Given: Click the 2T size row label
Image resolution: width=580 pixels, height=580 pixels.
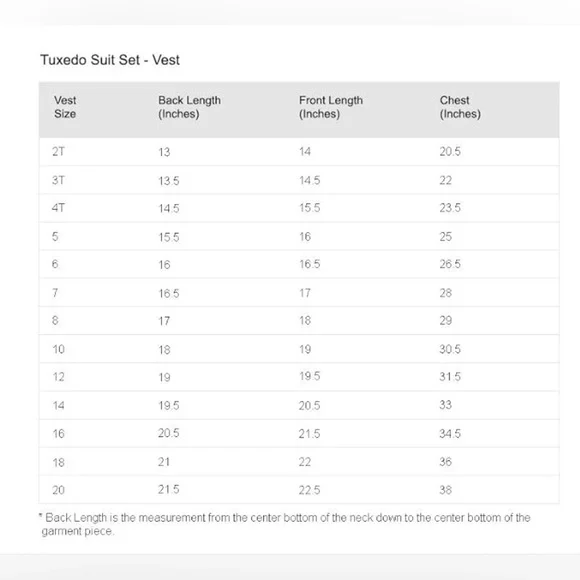Looking at the screenshot, I should 58,151.
